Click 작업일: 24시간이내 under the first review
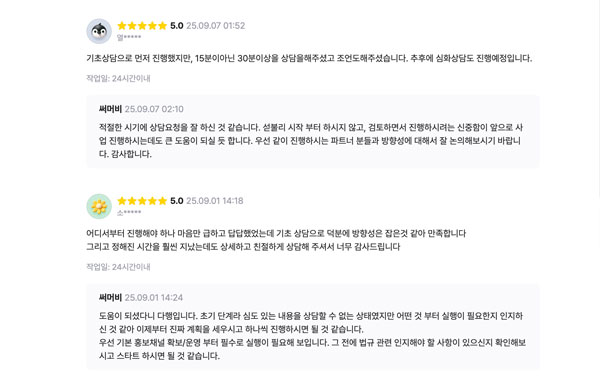The height and width of the screenshot is (391, 600). tap(118, 78)
